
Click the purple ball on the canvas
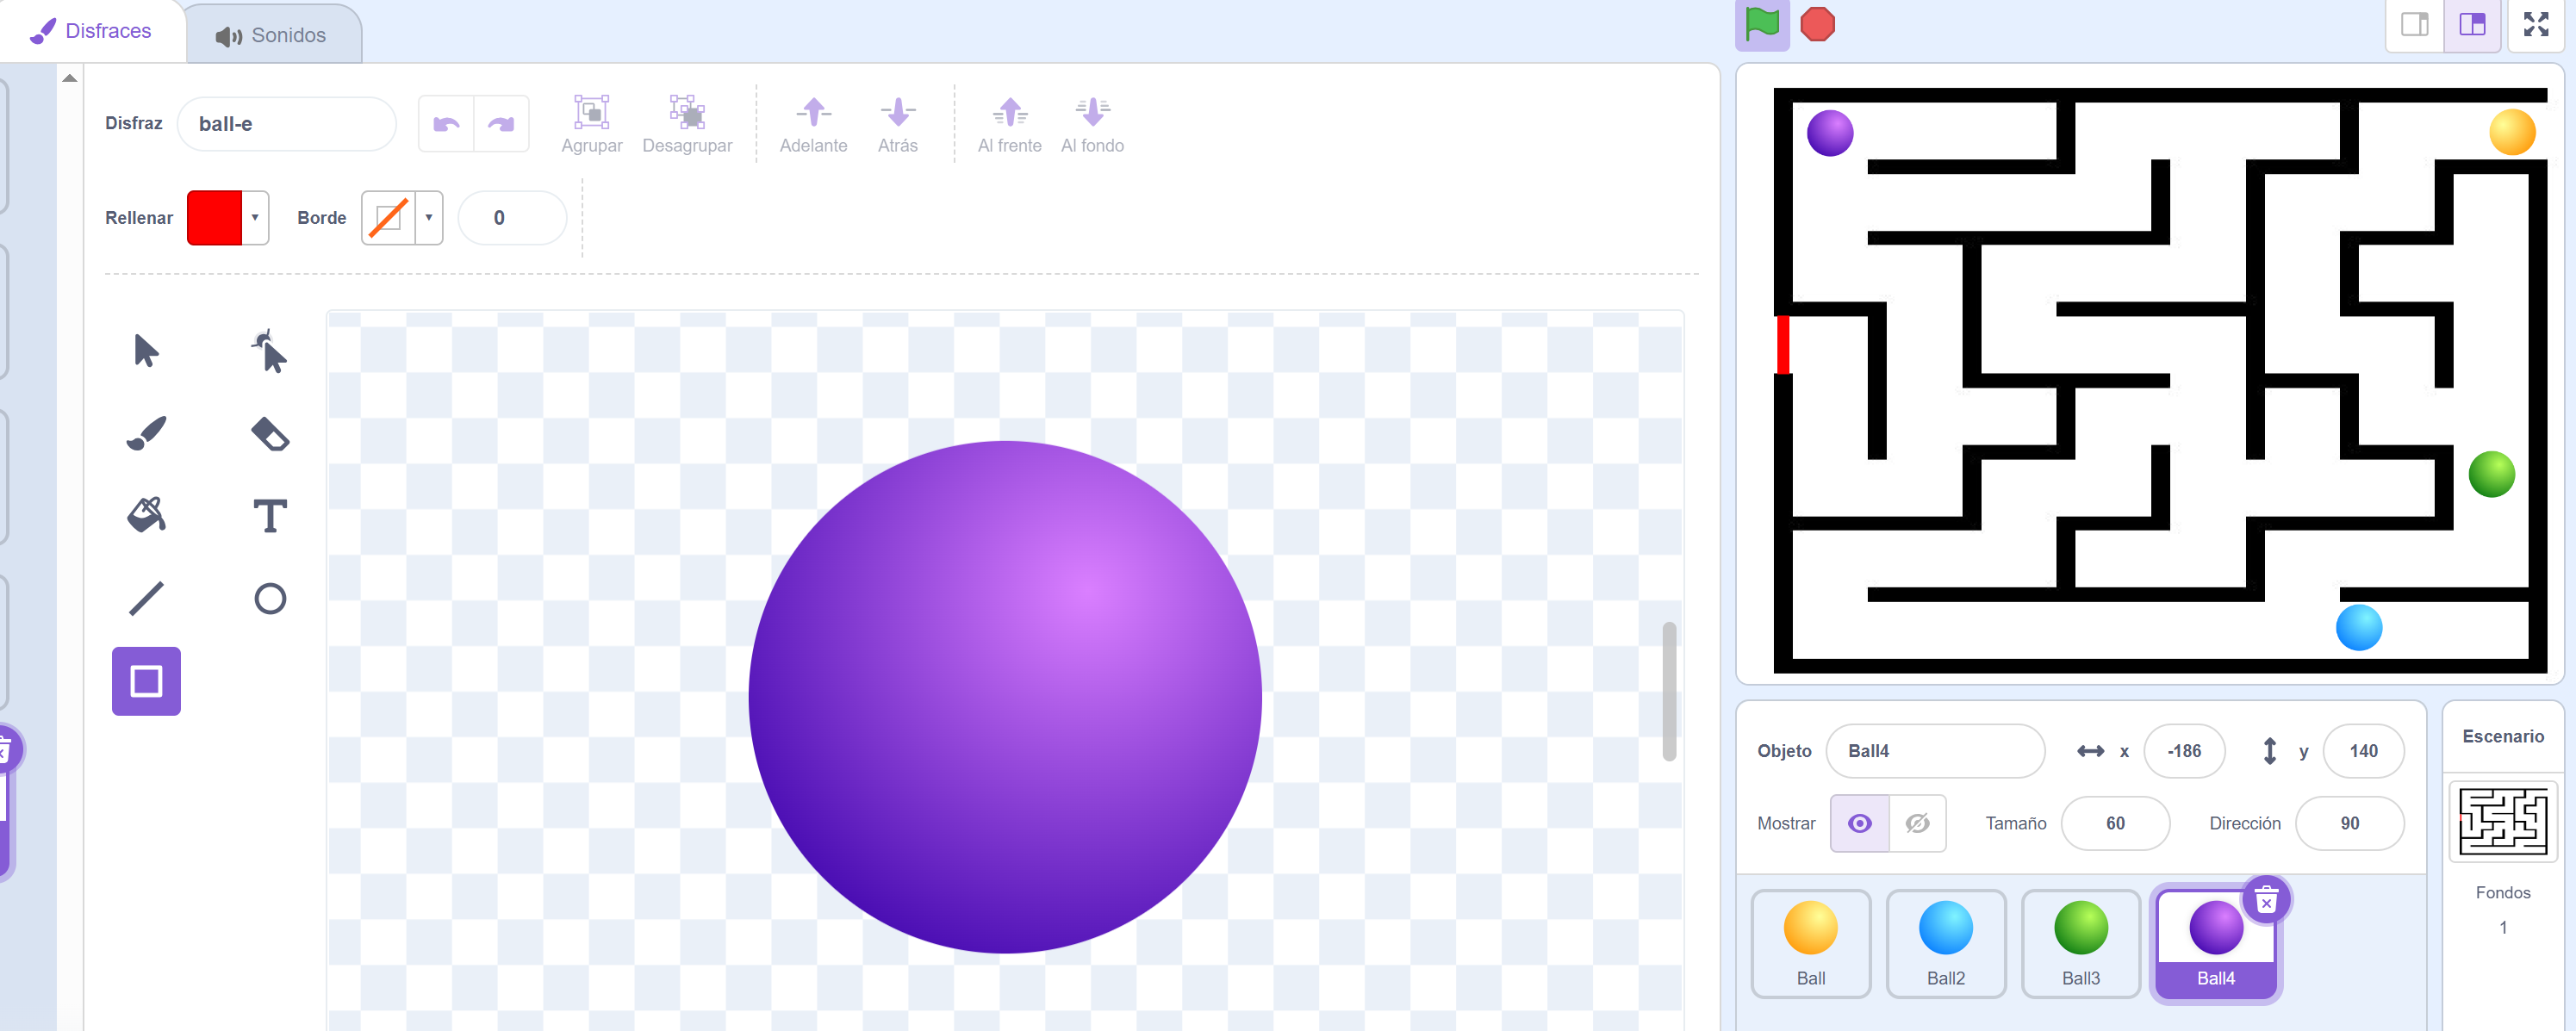coord(1005,697)
